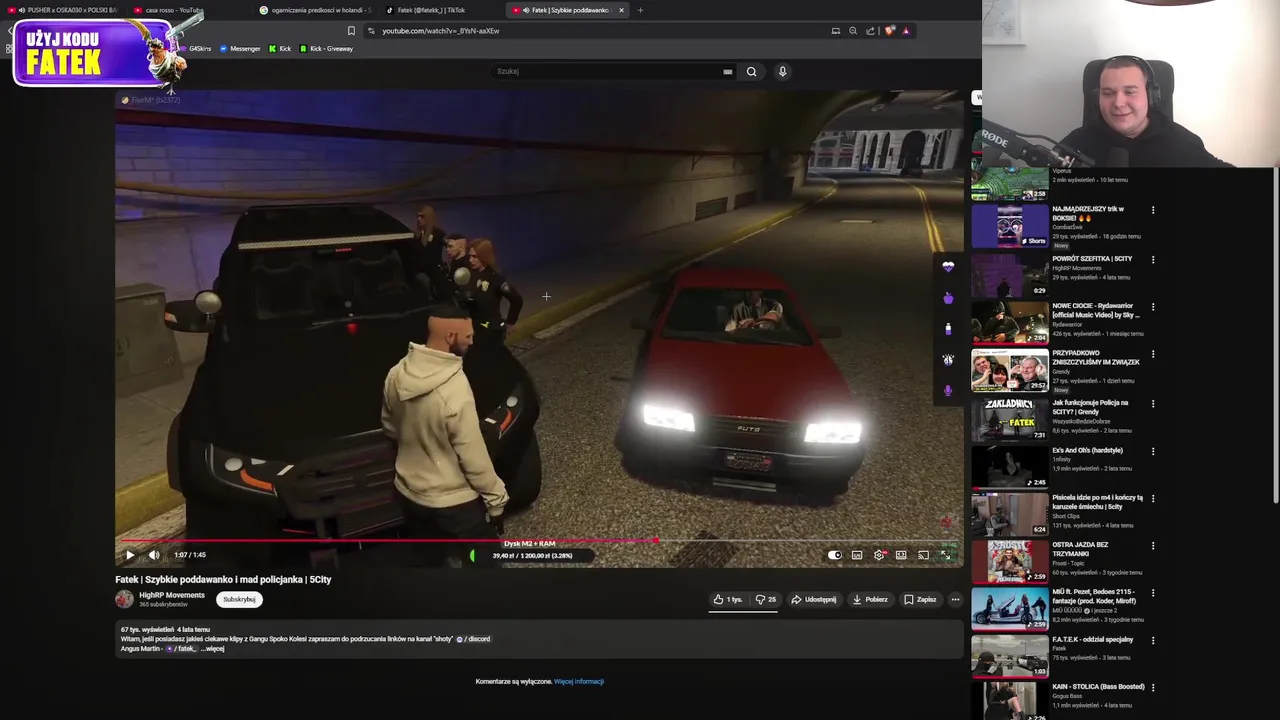Open the Kick bookmark

point(280,49)
